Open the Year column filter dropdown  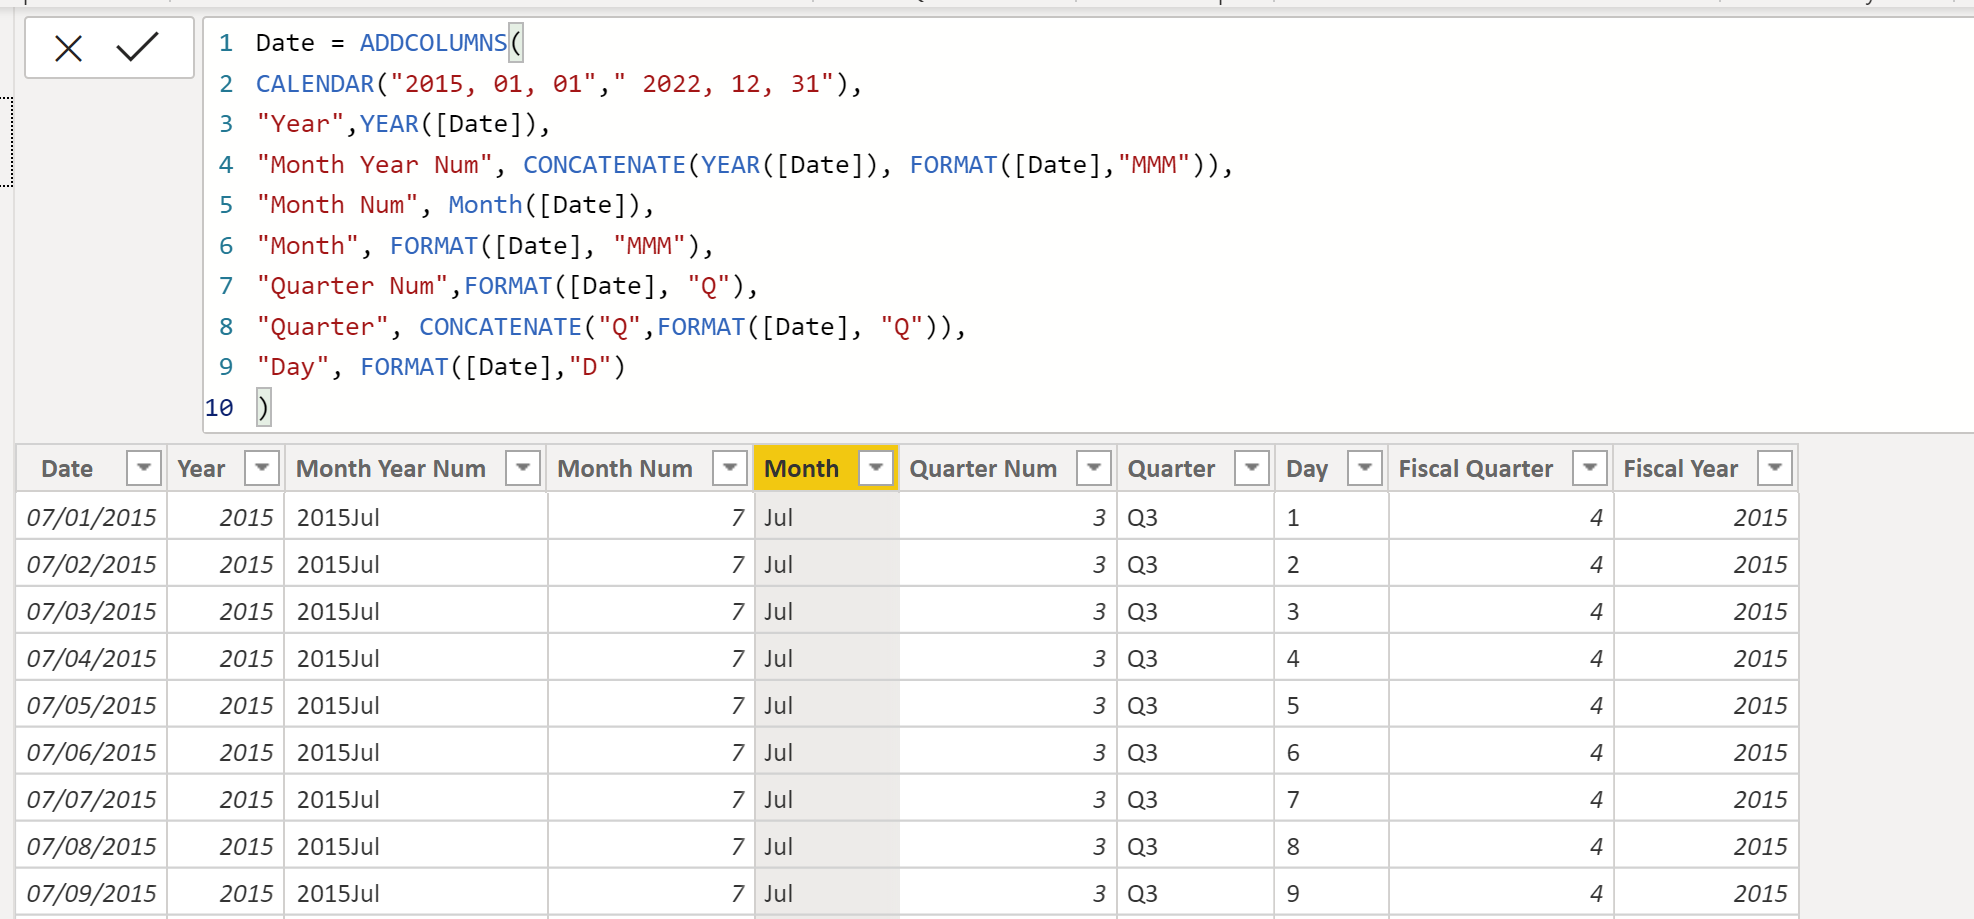(x=262, y=468)
